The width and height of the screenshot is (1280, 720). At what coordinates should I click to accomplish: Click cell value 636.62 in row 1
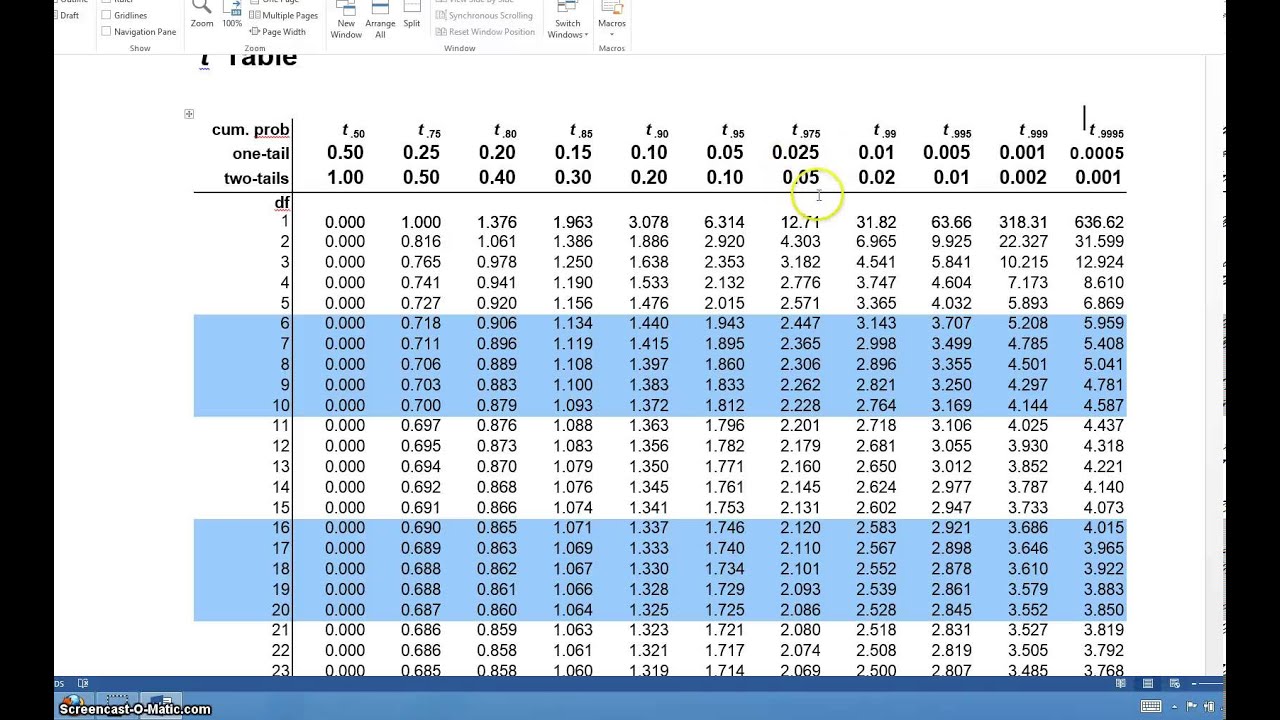pos(1098,222)
